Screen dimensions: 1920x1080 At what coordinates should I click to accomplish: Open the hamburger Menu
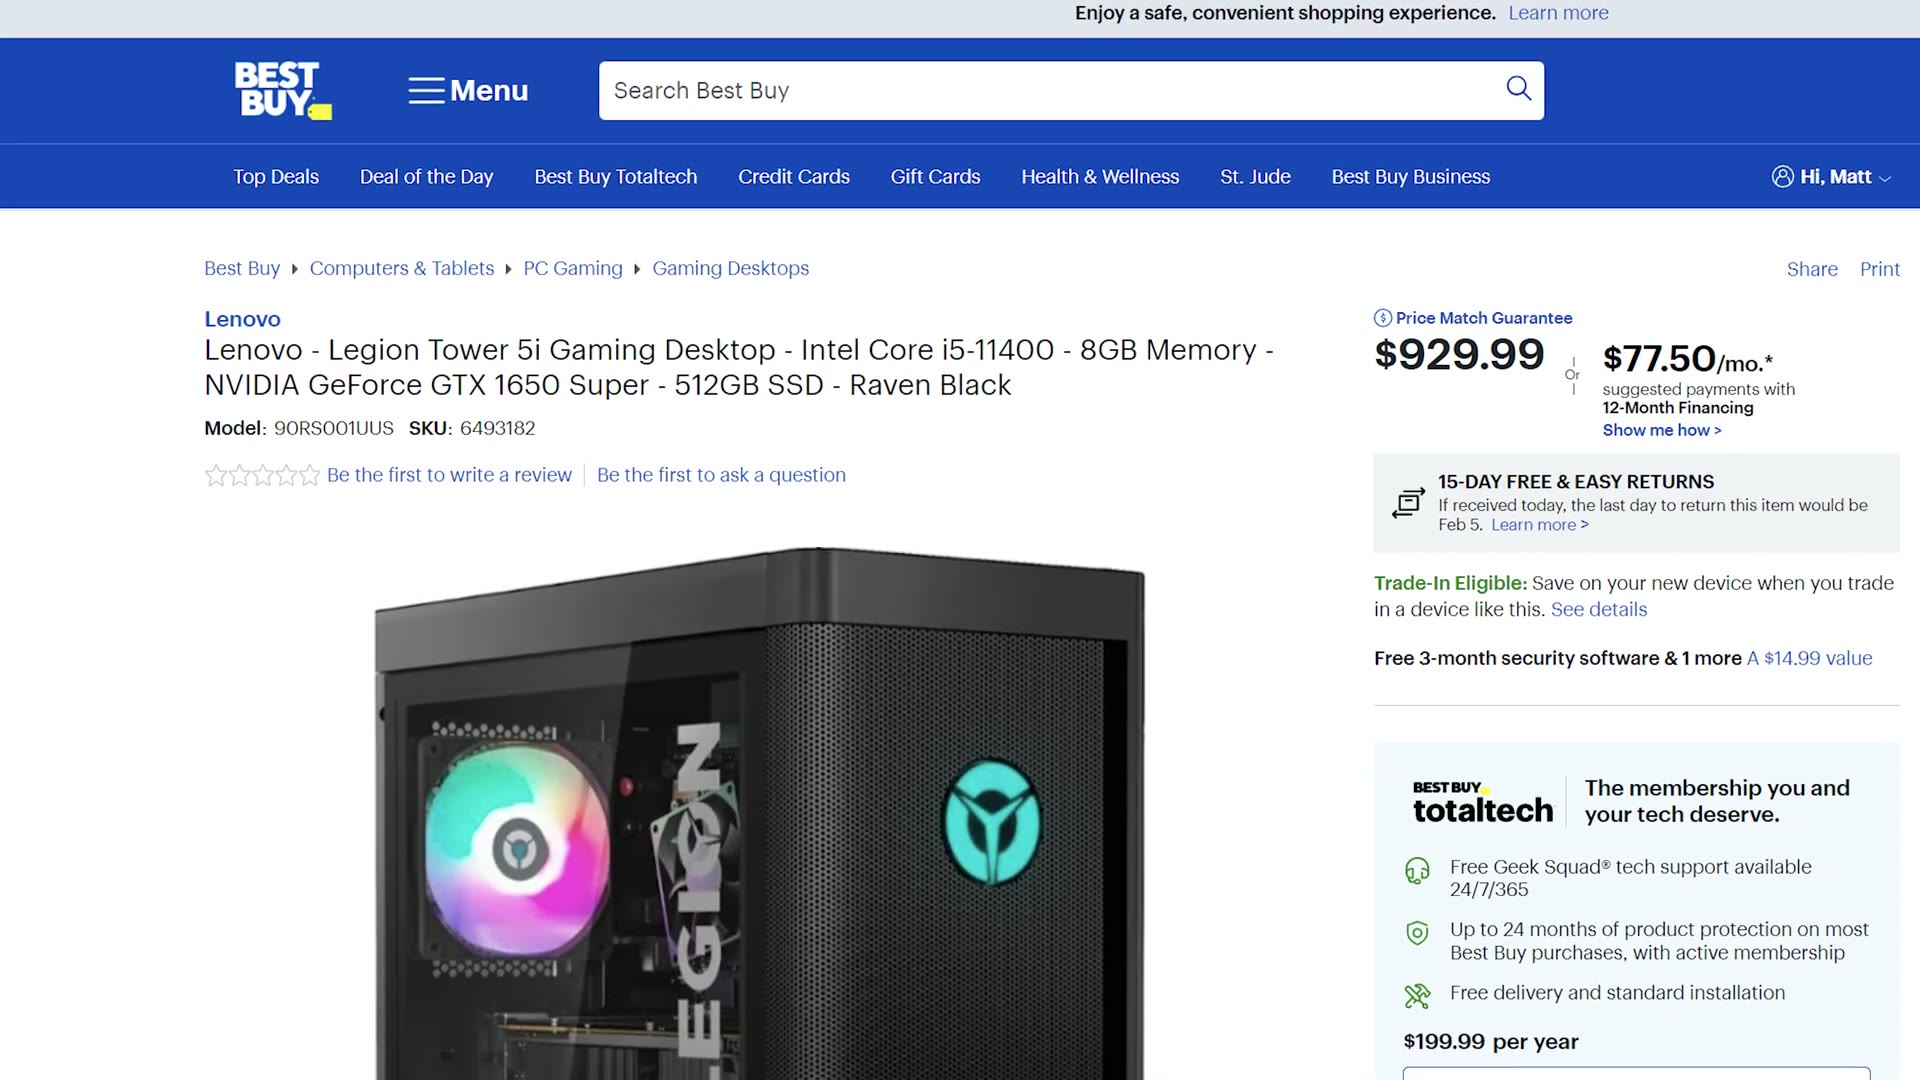click(x=468, y=90)
